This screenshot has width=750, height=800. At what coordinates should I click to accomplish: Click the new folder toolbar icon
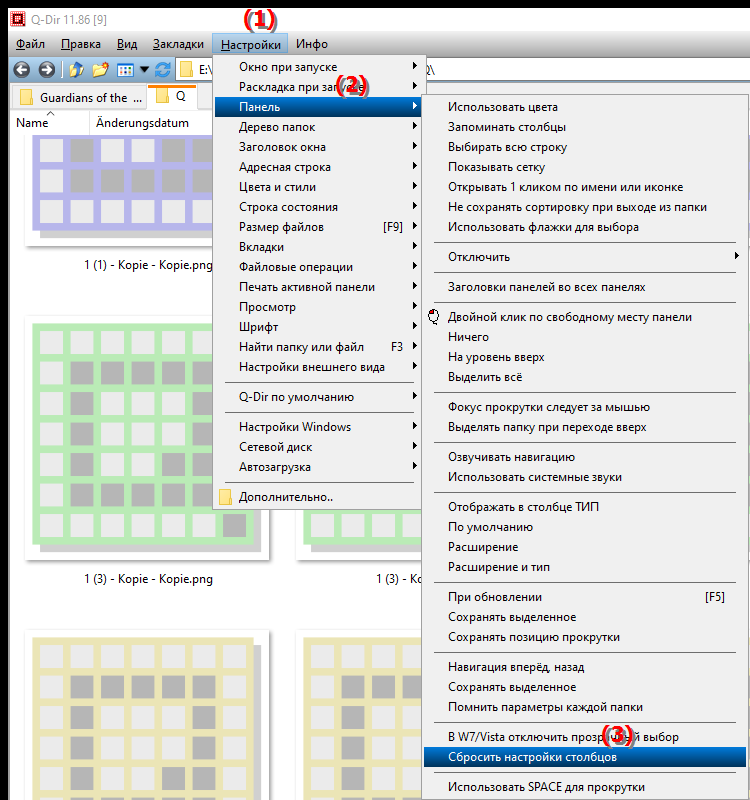(100, 70)
